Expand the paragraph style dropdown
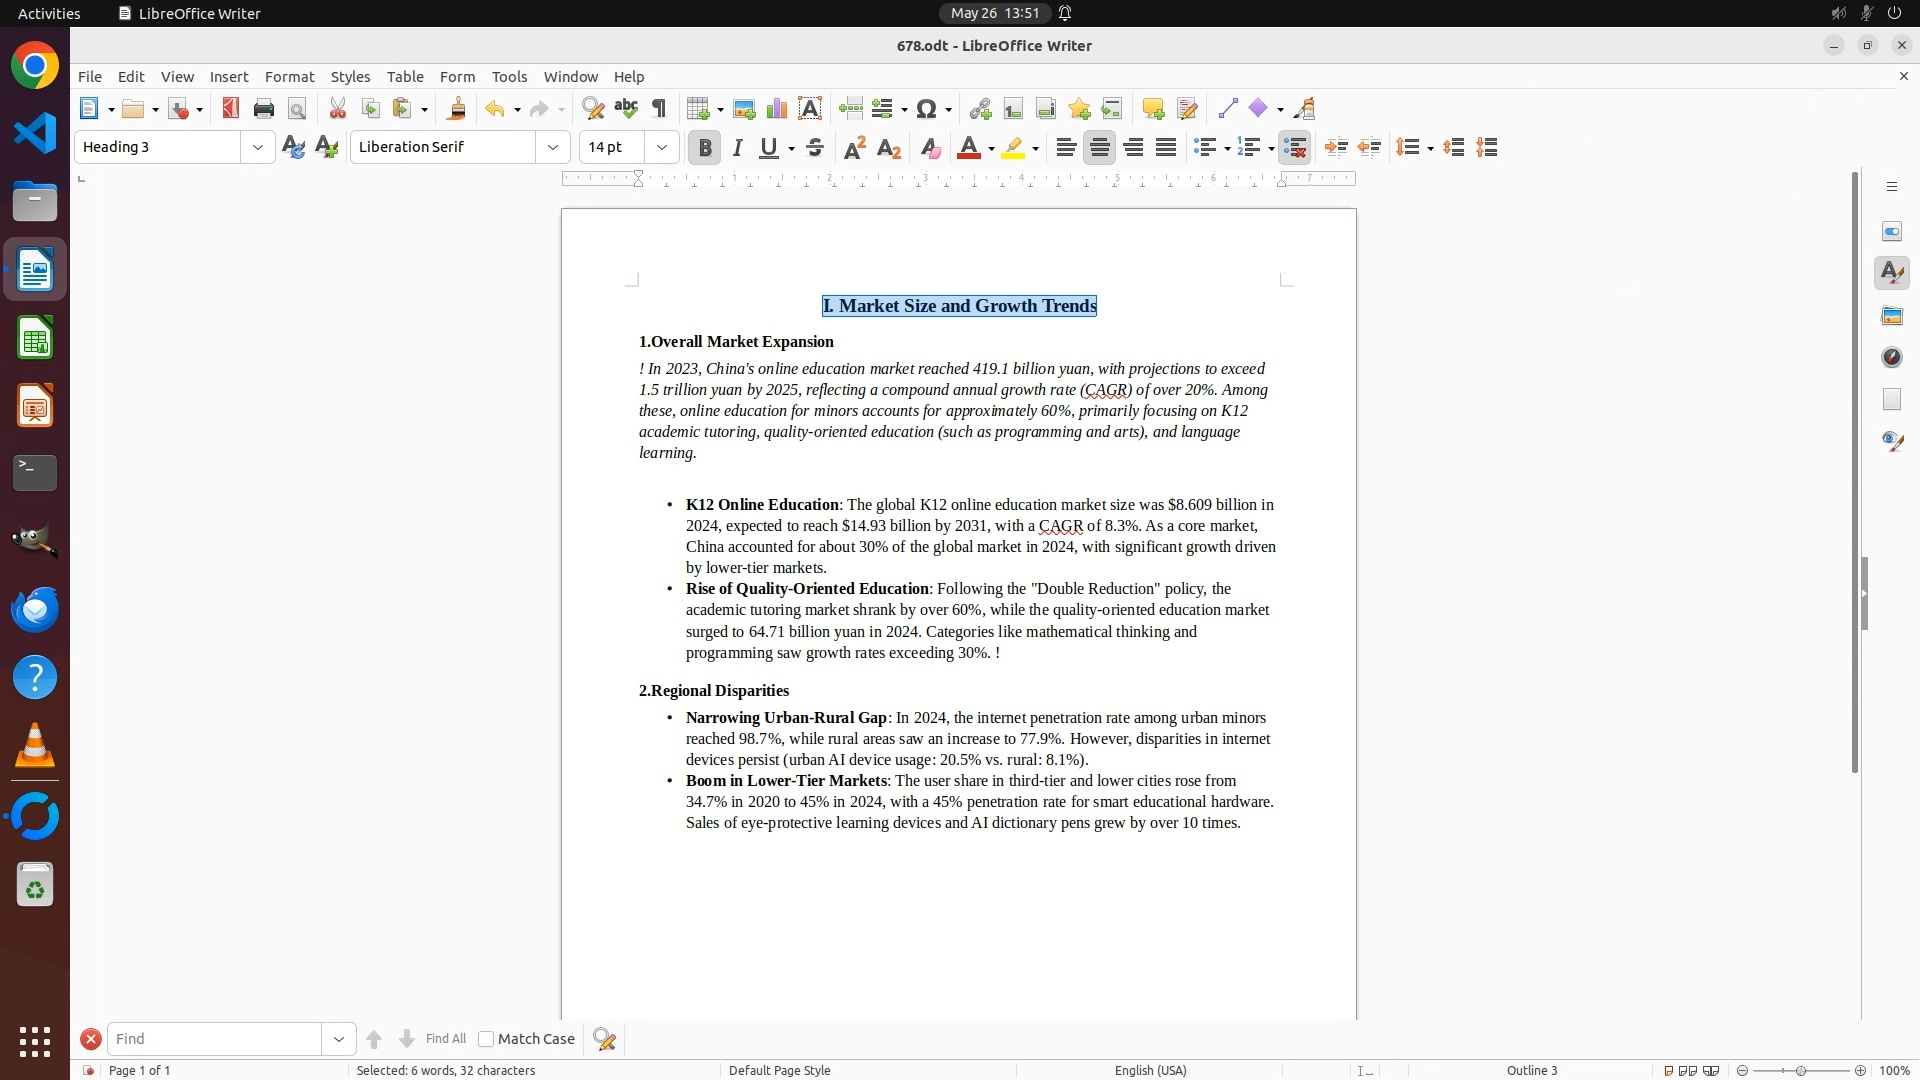This screenshot has height=1080, width=1920. 258,147
